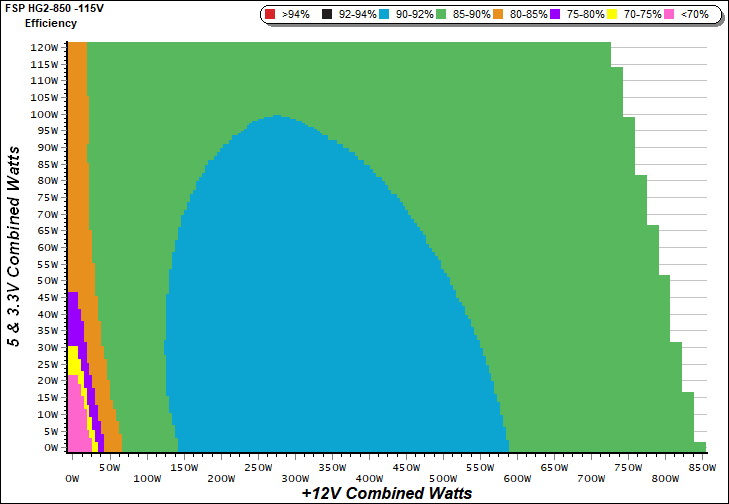This screenshot has height=504, width=729.
Task: Click the red >94% legend swatch
Action: (272, 15)
